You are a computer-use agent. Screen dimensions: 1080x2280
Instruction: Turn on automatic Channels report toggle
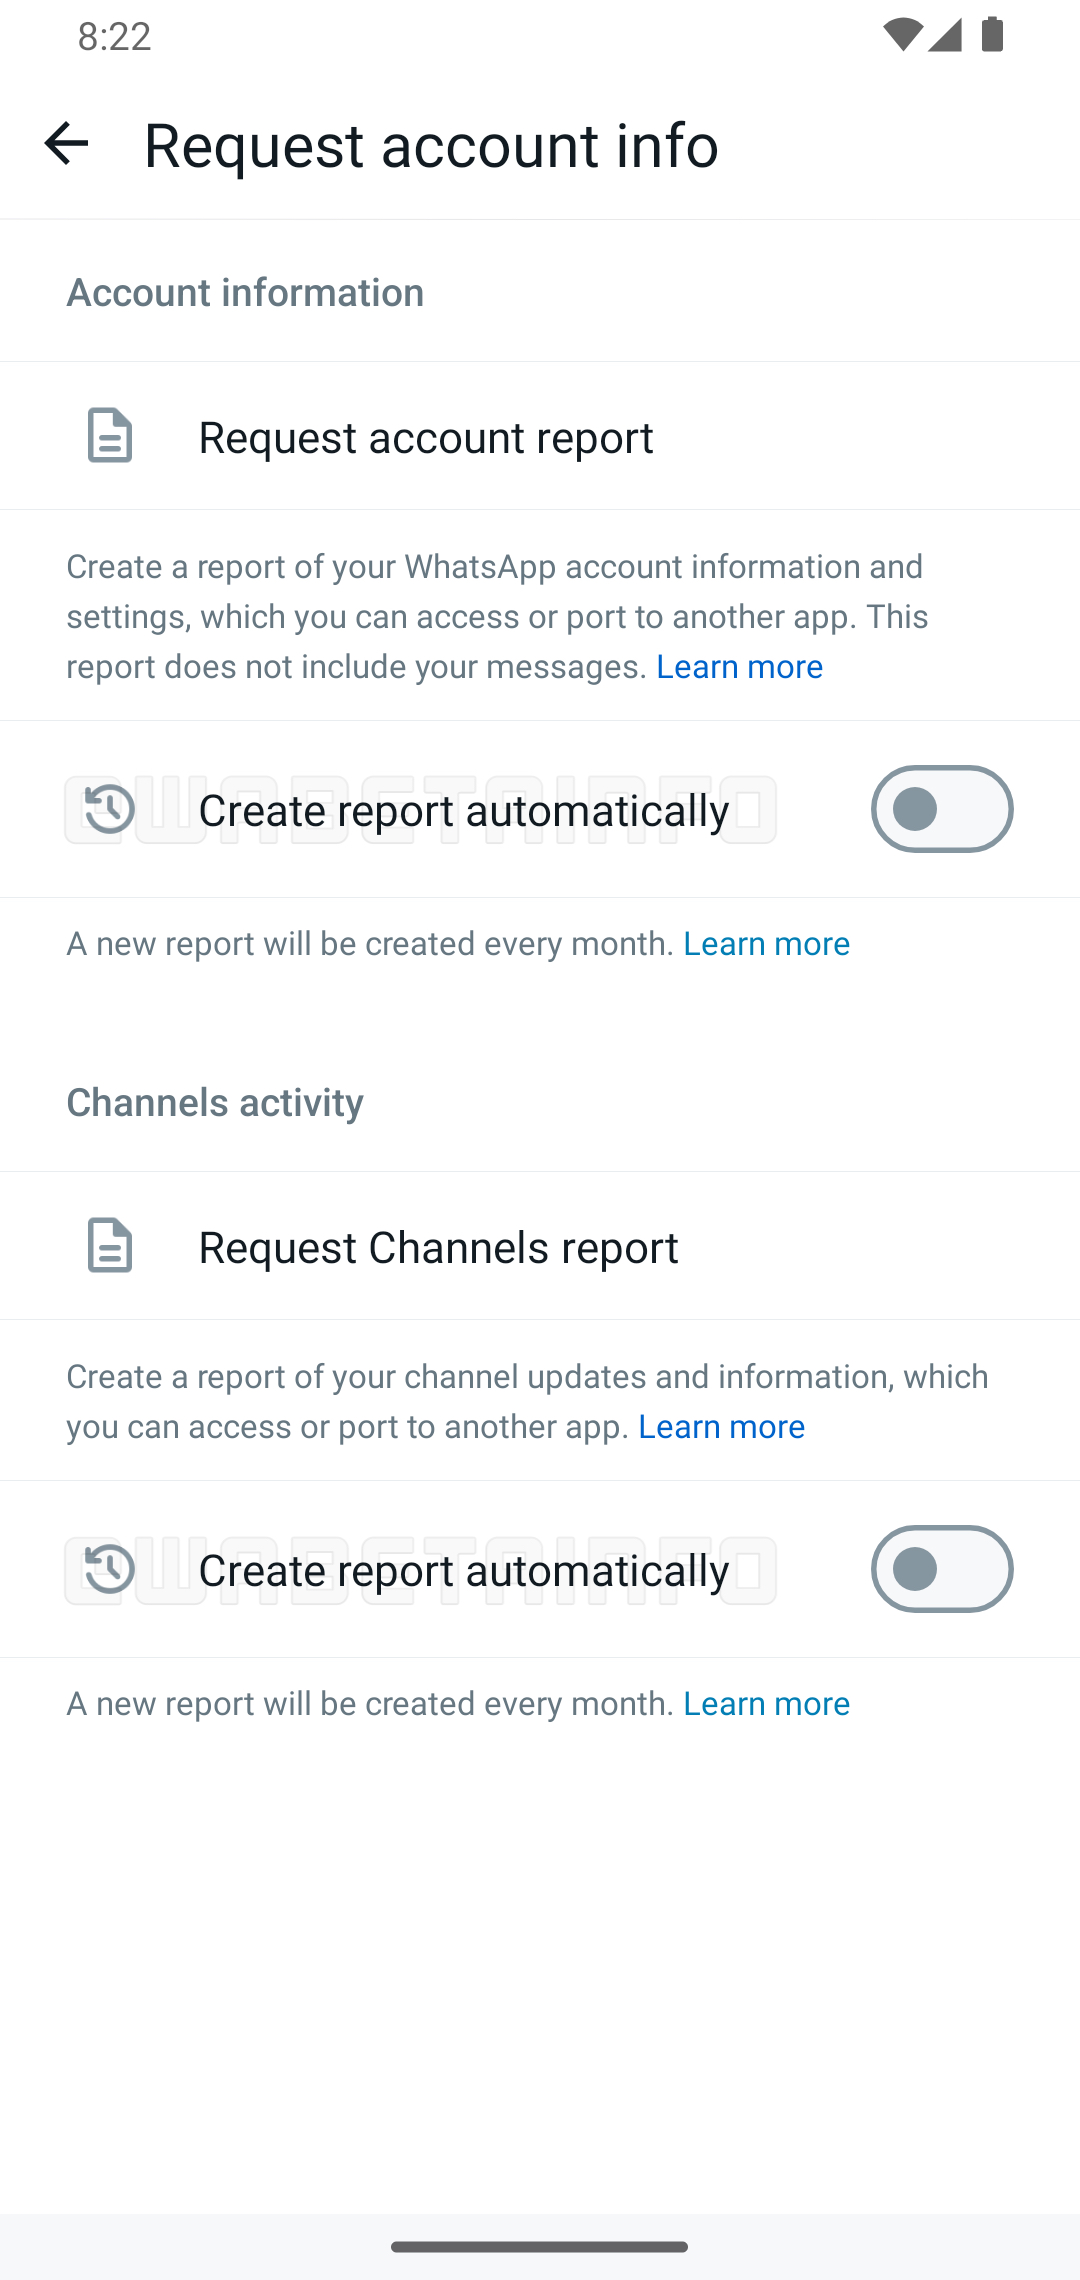pos(941,1569)
